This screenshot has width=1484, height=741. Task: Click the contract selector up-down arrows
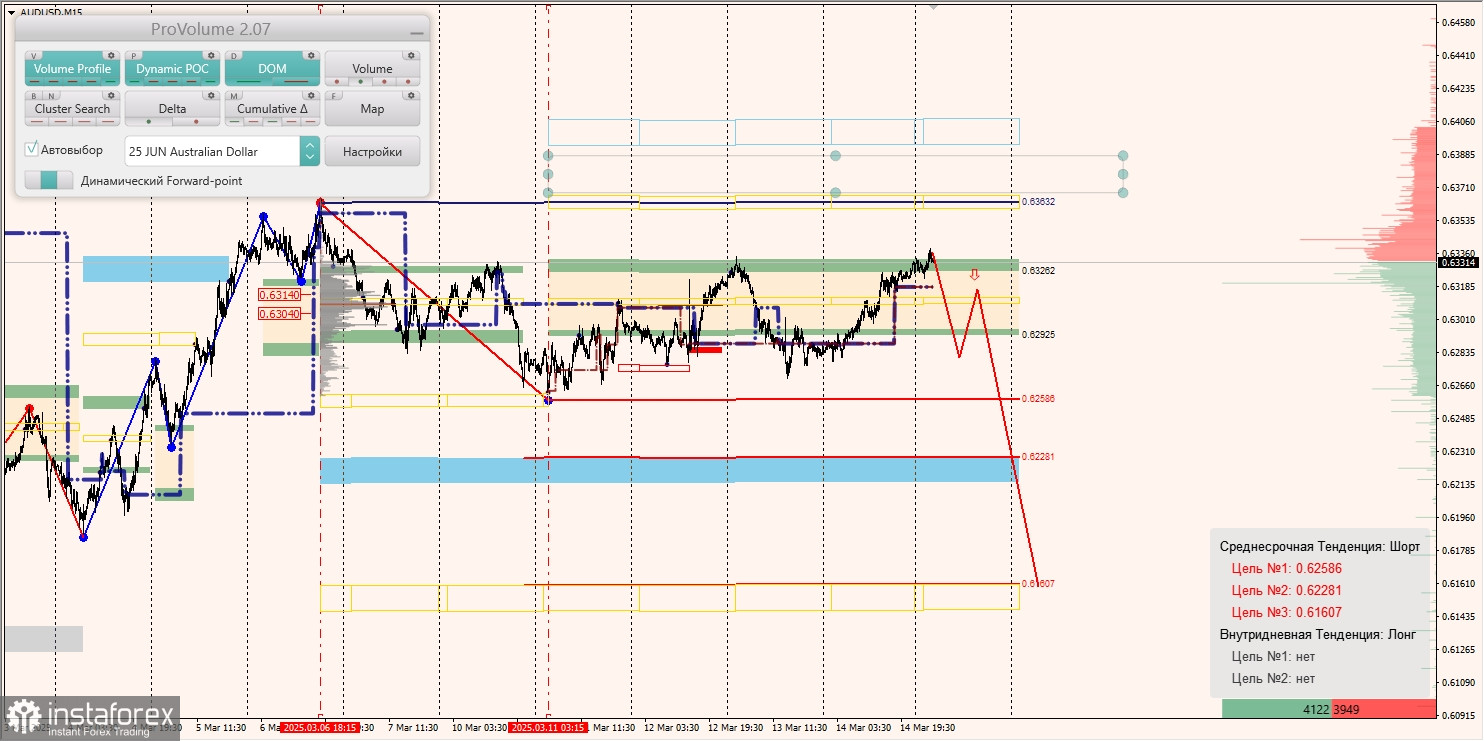tap(310, 151)
